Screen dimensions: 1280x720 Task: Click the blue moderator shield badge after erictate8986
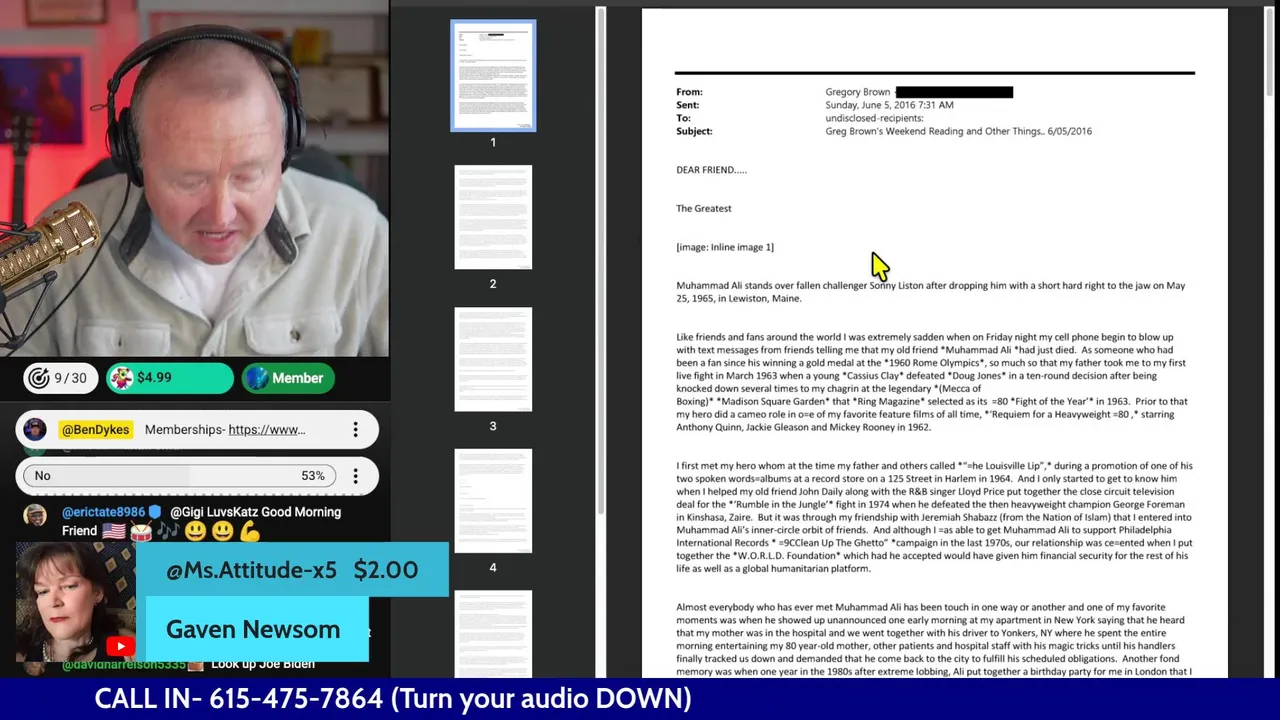coord(155,512)
